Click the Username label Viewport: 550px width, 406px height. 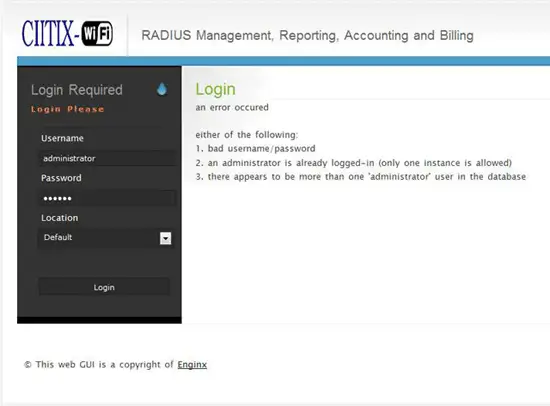(62, 138)
